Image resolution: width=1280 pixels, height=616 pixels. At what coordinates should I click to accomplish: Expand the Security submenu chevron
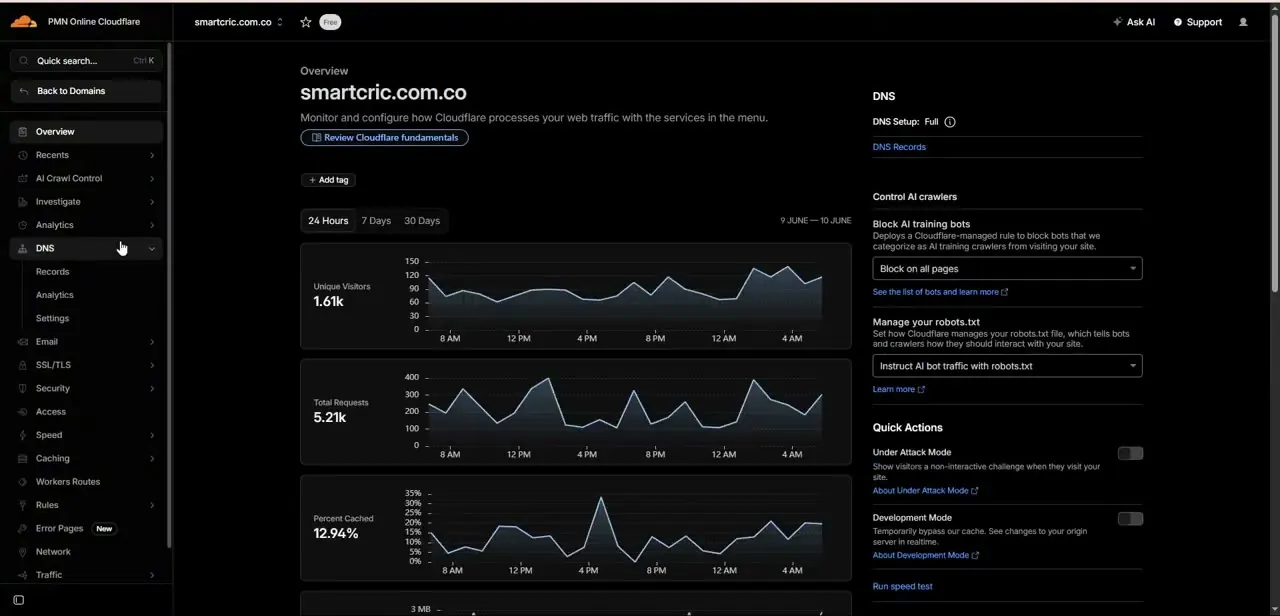(x=152, y=388)
